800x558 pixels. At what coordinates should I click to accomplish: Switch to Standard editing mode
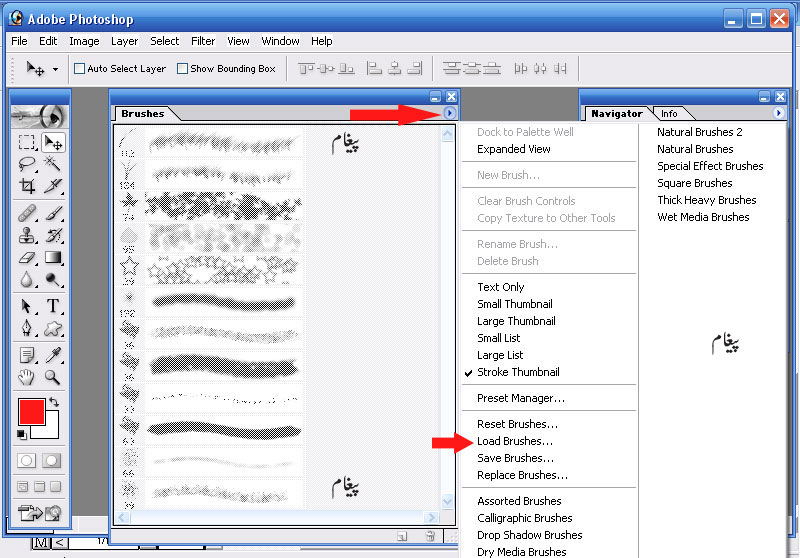pyautogui.click(x=27, y=461)
